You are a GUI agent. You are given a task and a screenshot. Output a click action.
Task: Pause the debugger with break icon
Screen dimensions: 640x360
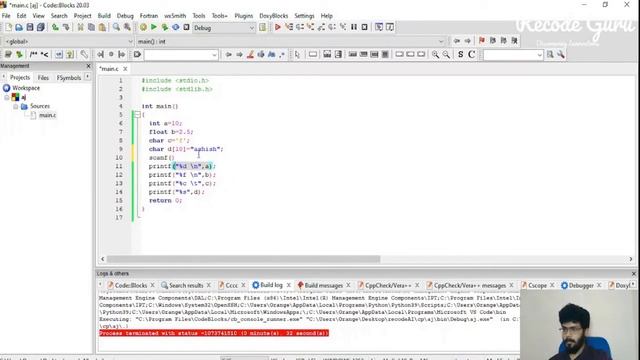[x=353, y=27]
